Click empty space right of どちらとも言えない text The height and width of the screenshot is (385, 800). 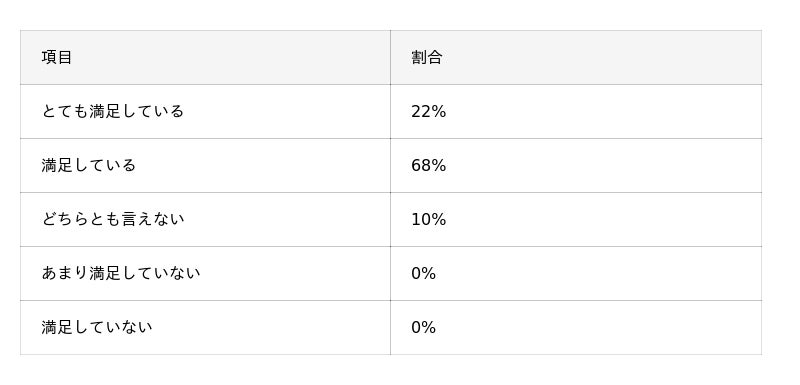tap(287, 219)
